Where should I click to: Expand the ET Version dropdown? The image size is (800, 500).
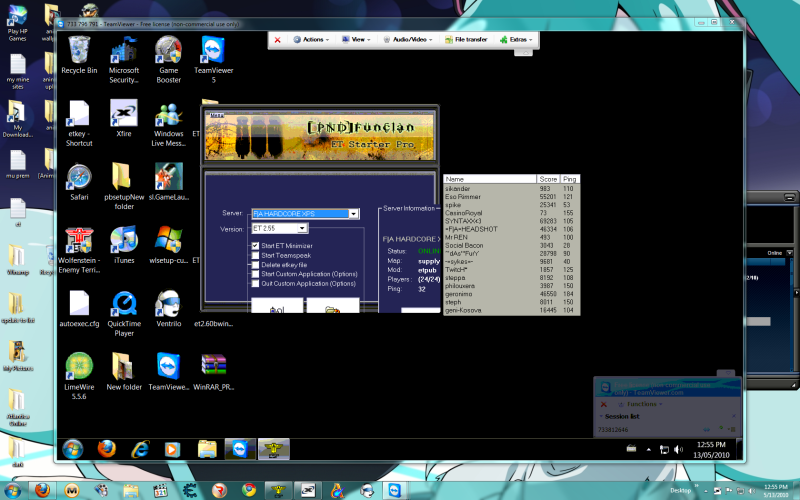[x=302, y=228]
